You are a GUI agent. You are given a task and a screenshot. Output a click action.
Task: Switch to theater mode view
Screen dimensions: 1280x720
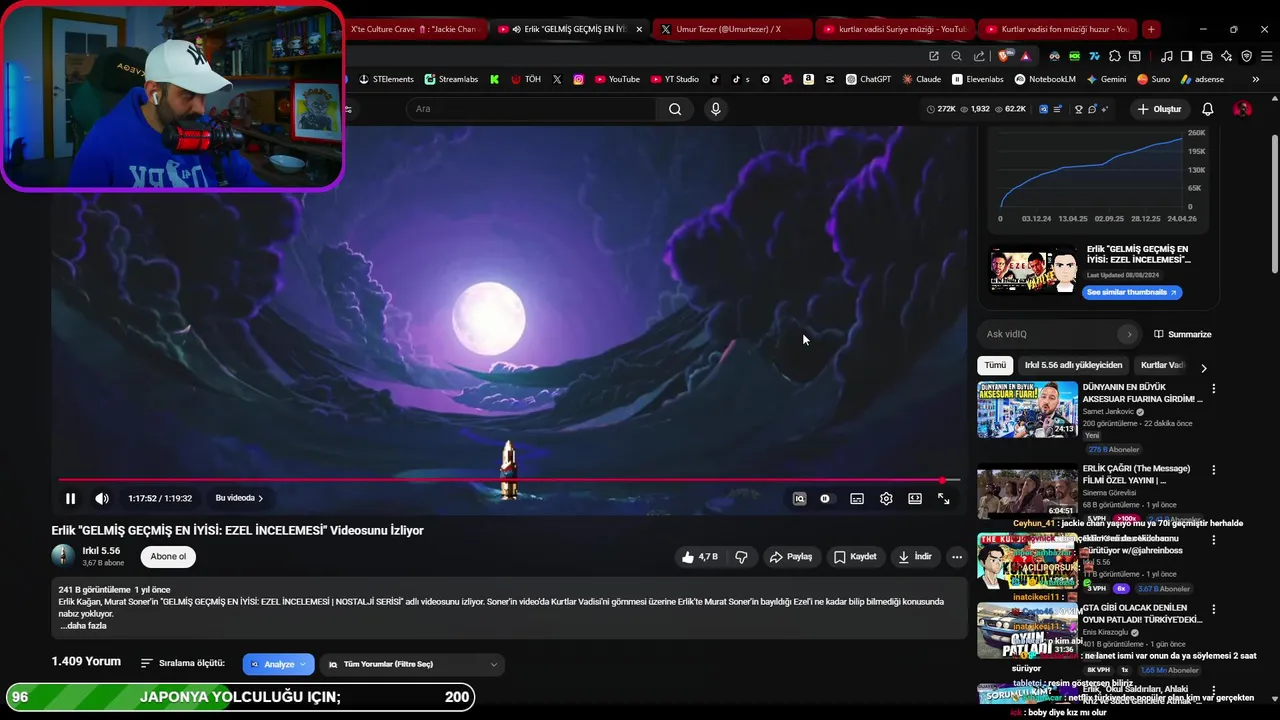tap(915, 498)
